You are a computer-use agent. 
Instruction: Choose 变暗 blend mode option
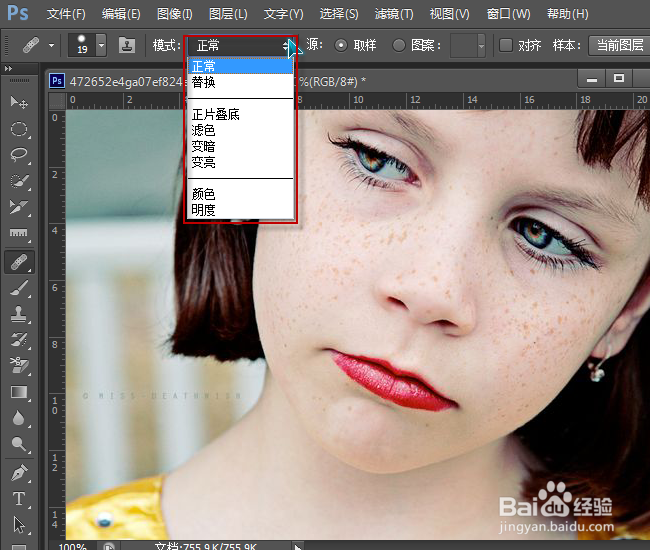coord(240,146)
